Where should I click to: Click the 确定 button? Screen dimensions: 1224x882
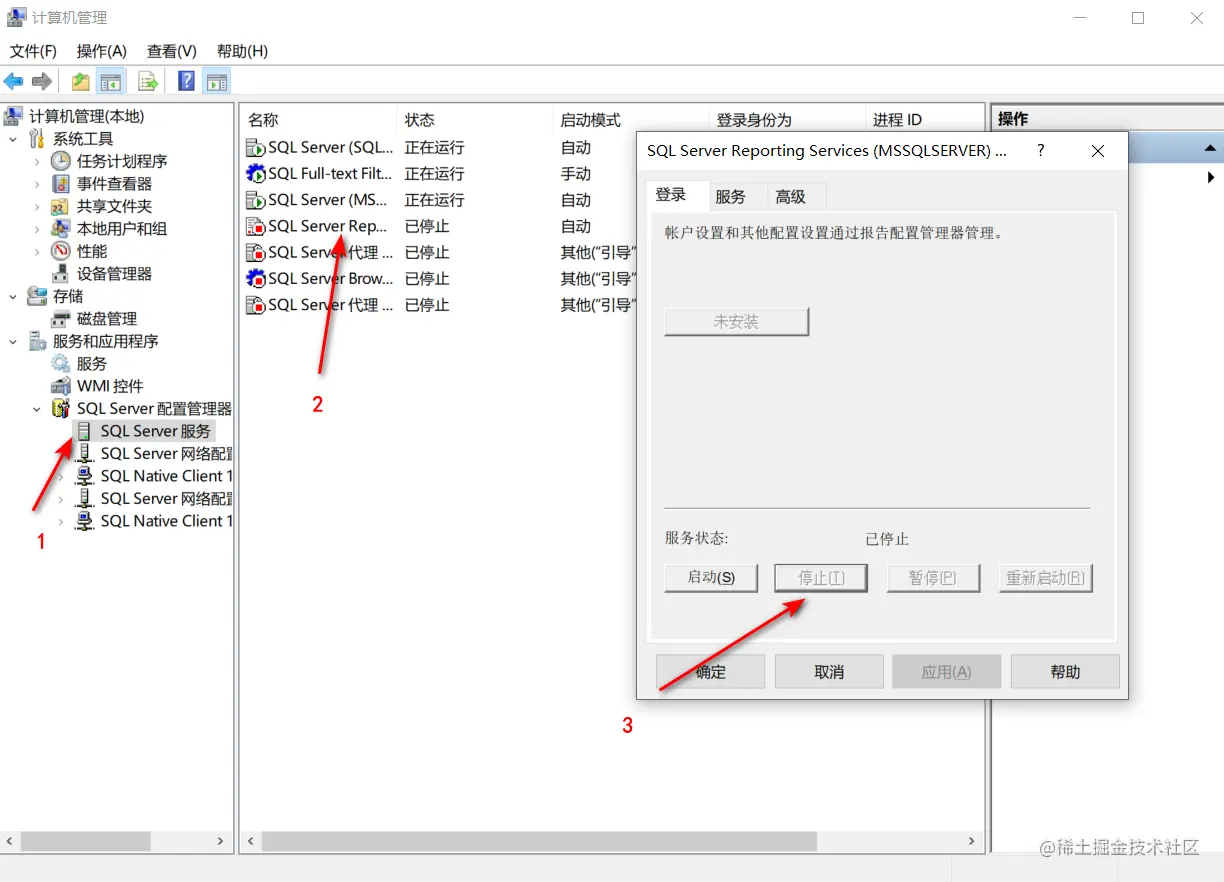coord(711,672)
